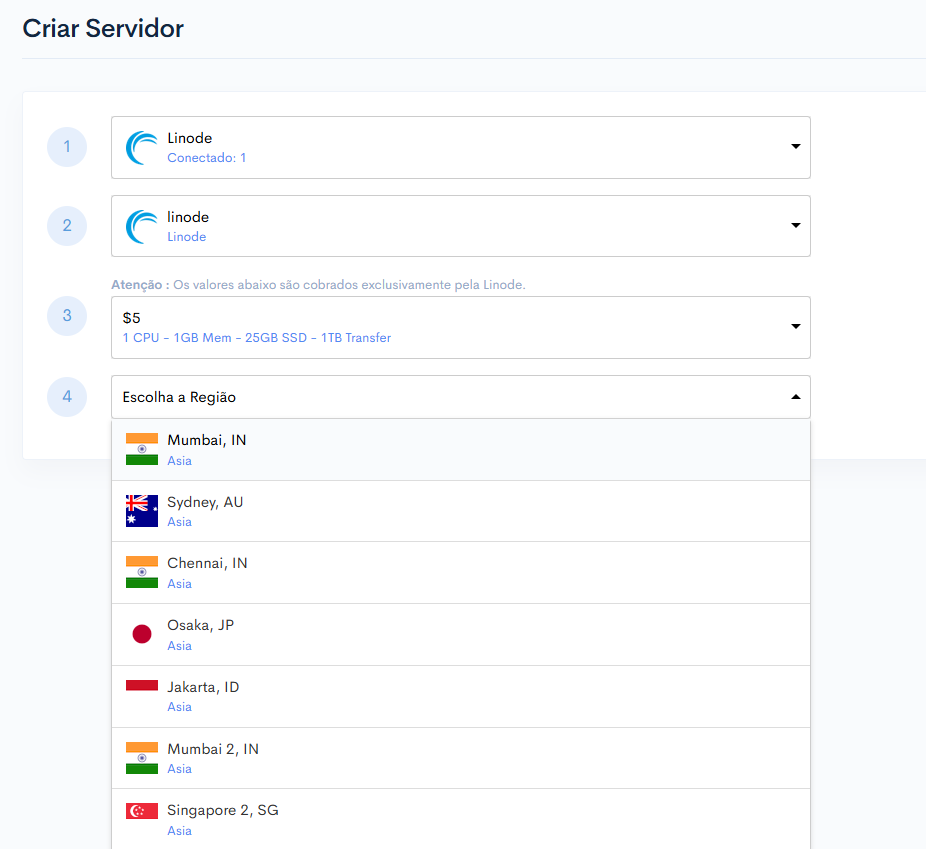Click the Linode logo in the provider field

tap(142, 148)
